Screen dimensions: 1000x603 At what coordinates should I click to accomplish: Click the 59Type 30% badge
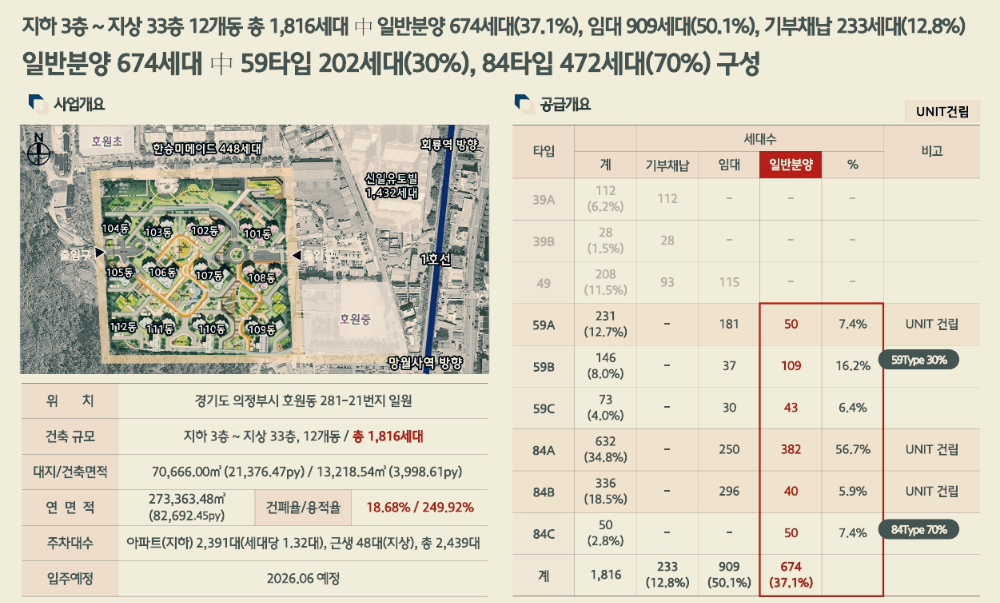pos(919,360)
